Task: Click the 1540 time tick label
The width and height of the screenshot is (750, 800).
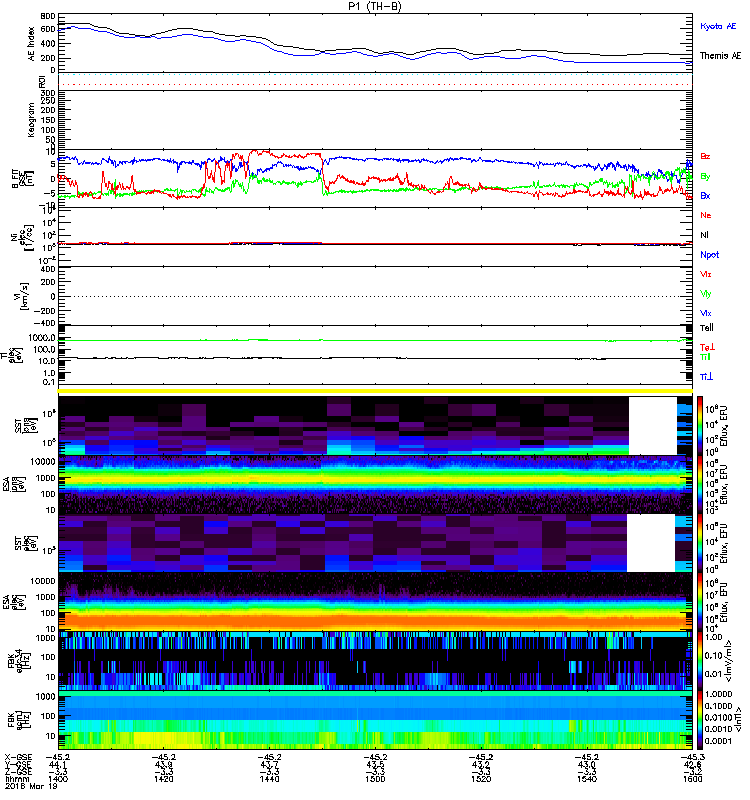Action: coord(587,779)
